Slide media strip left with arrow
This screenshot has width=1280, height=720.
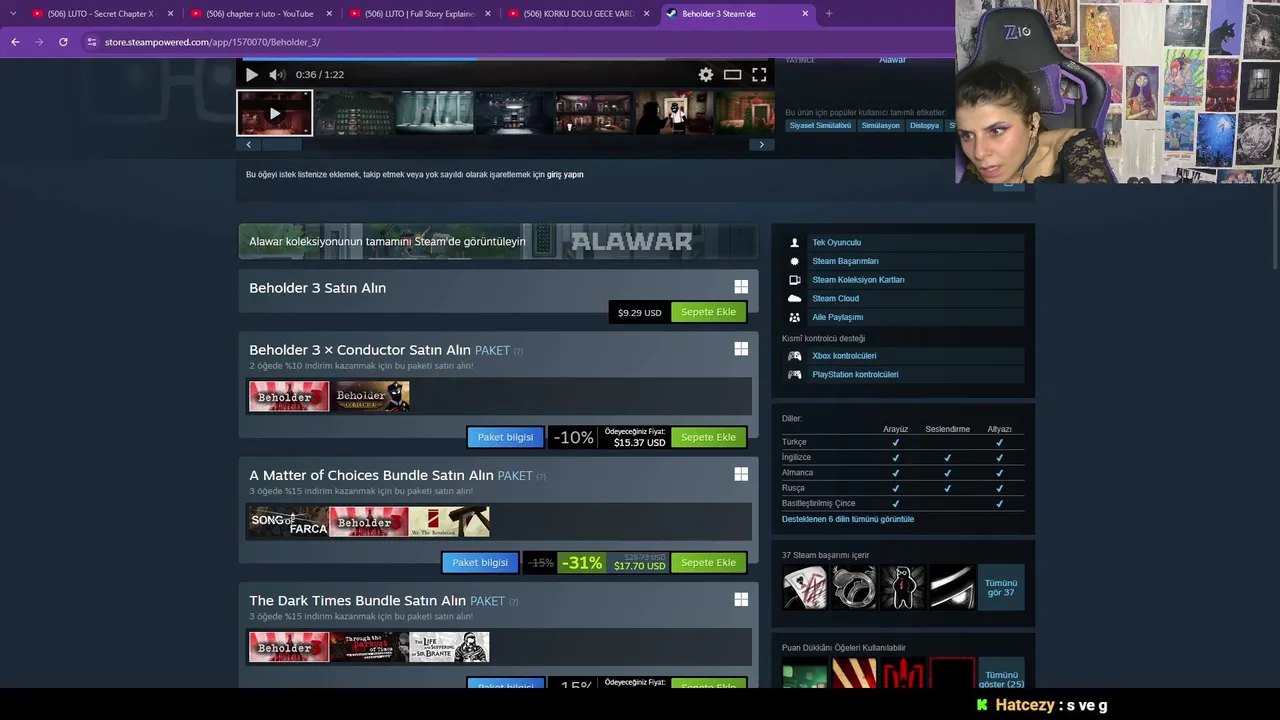(249, 145)
